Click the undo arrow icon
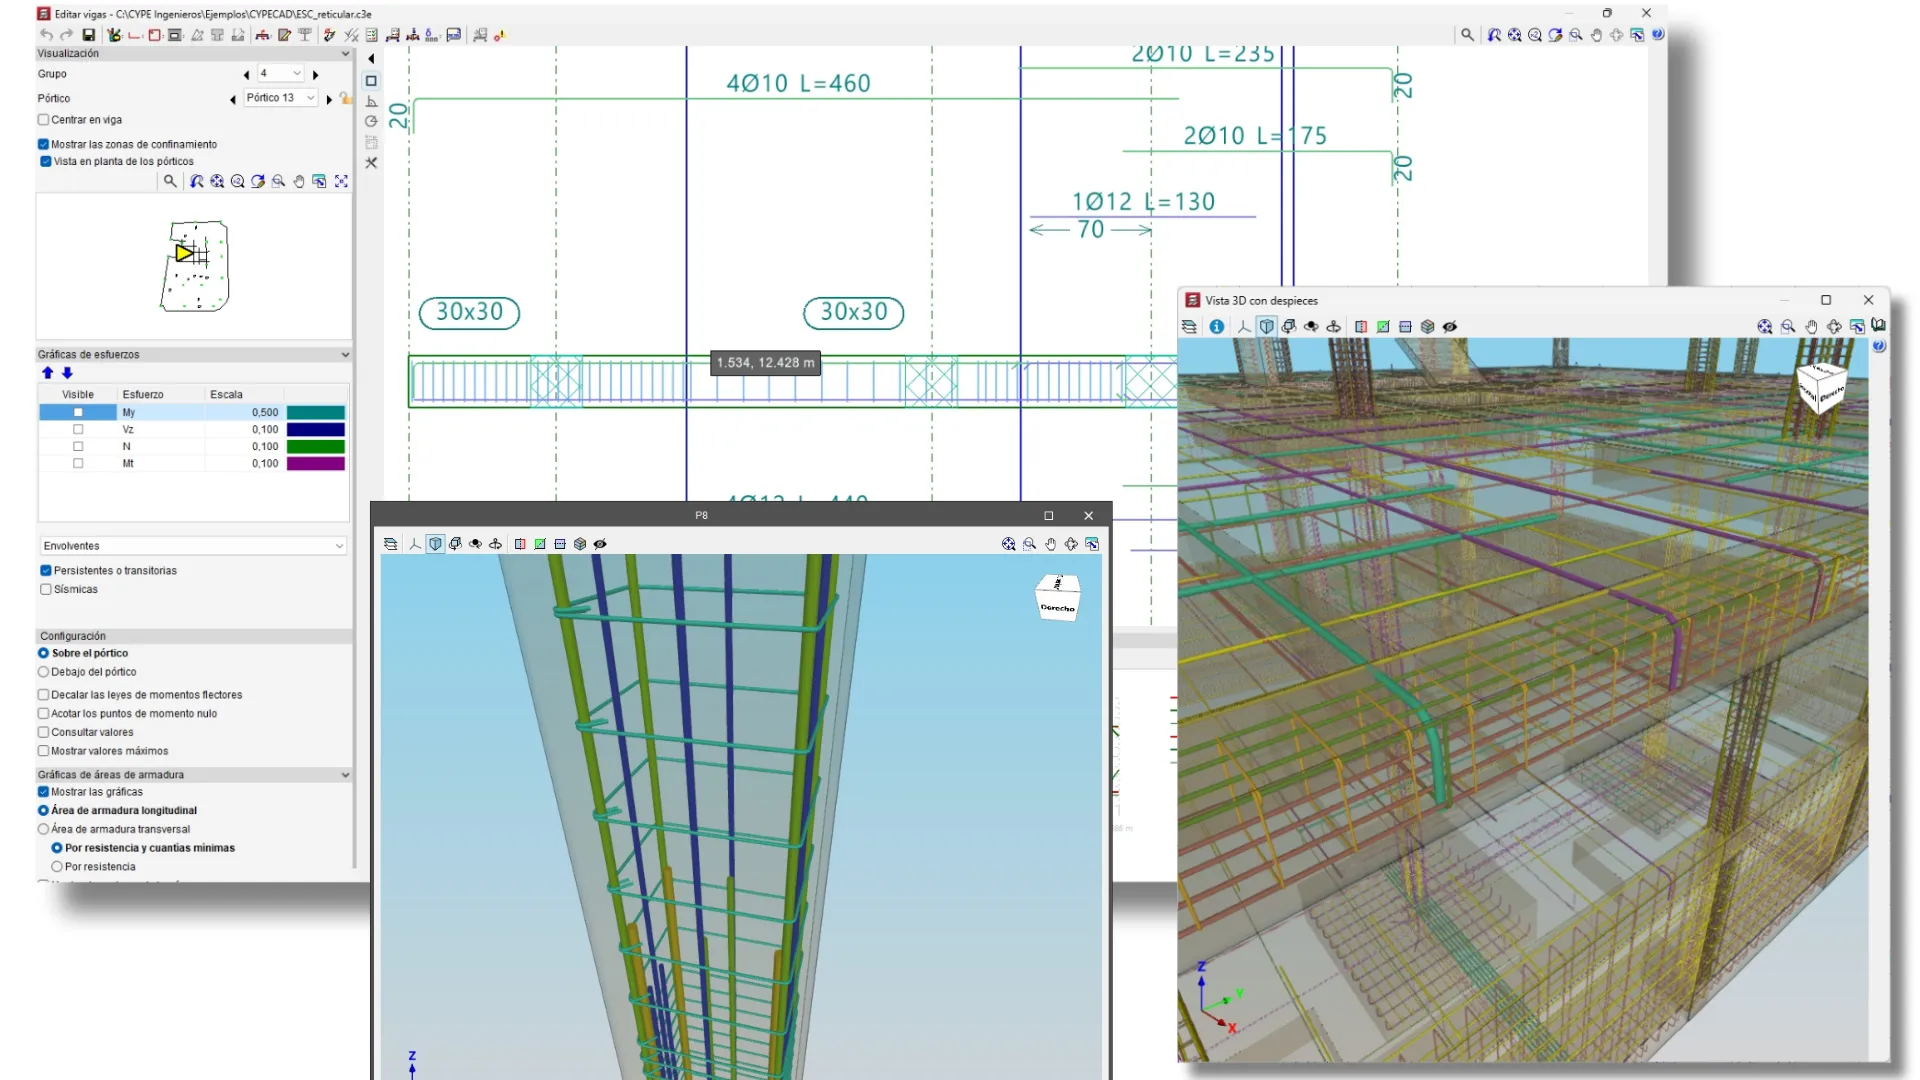Screen dimensions: 1920x1080 click(46, 35)
